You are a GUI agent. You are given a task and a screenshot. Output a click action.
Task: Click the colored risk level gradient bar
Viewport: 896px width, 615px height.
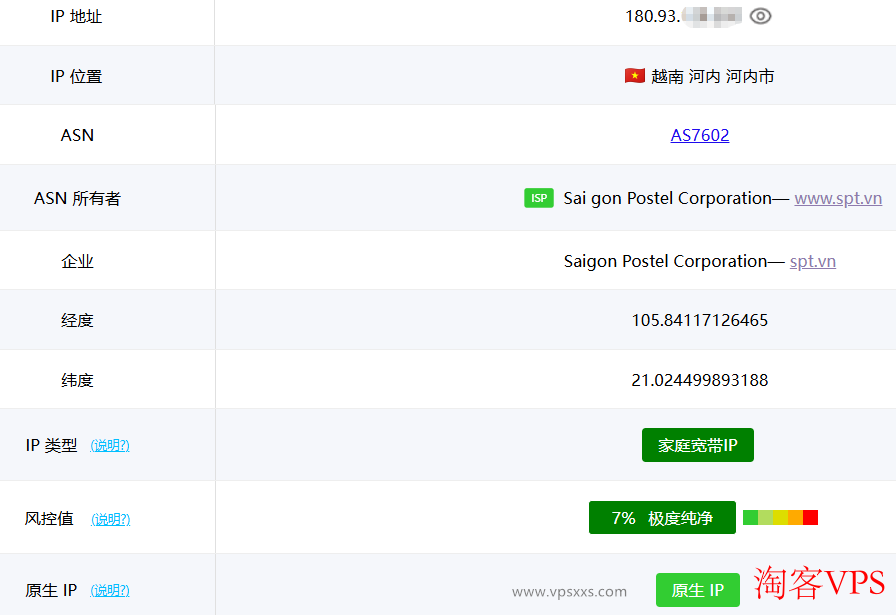click(781, 517)
